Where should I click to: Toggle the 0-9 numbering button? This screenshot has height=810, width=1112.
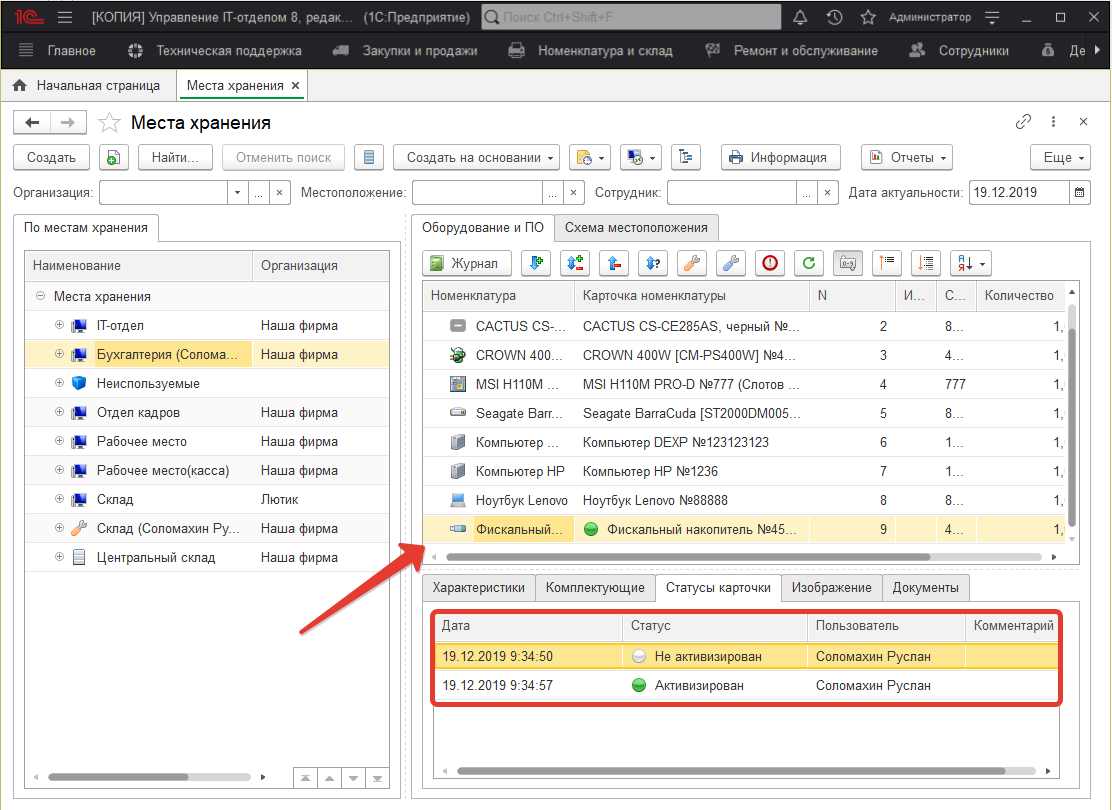click(x=848, y=263)
